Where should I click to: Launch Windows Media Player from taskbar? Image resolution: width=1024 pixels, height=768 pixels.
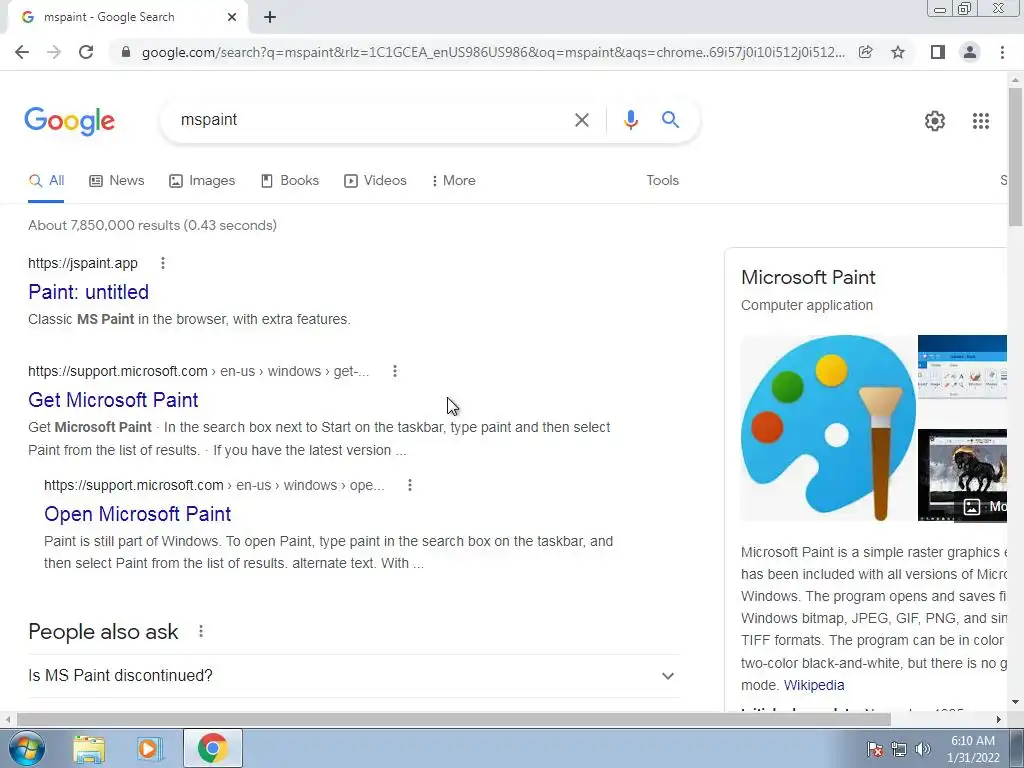click(149, 748)
